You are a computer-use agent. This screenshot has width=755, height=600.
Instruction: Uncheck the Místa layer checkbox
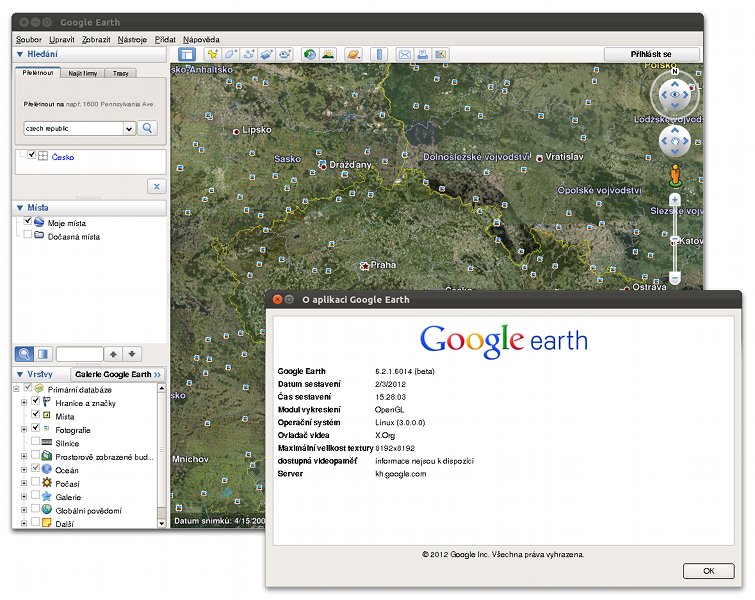[x=36, y=414]
